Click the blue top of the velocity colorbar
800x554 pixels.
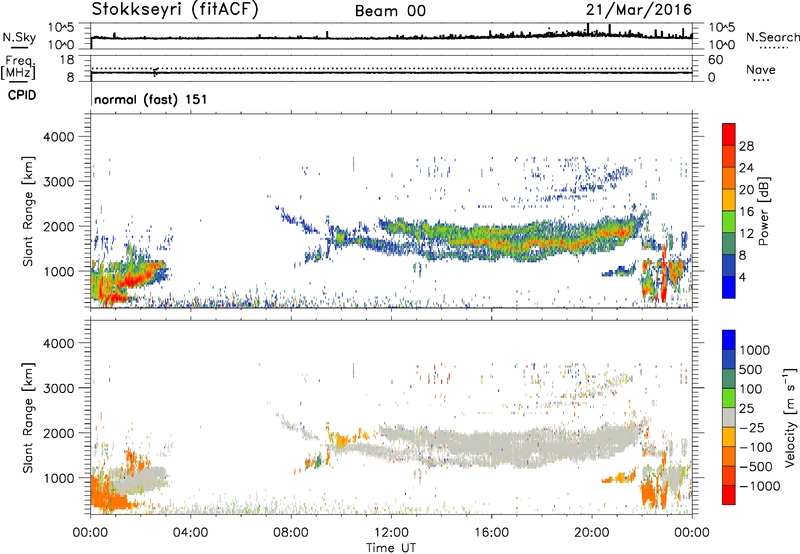coord(729,340)
